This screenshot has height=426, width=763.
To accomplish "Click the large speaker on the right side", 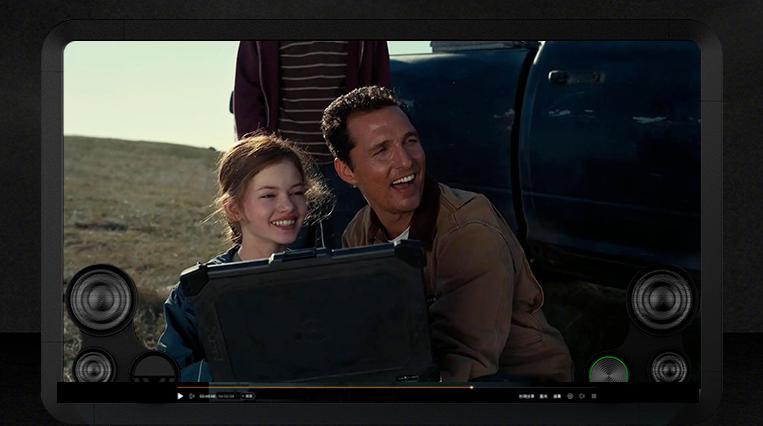I will pyautogui.click(x=661, y=297).
